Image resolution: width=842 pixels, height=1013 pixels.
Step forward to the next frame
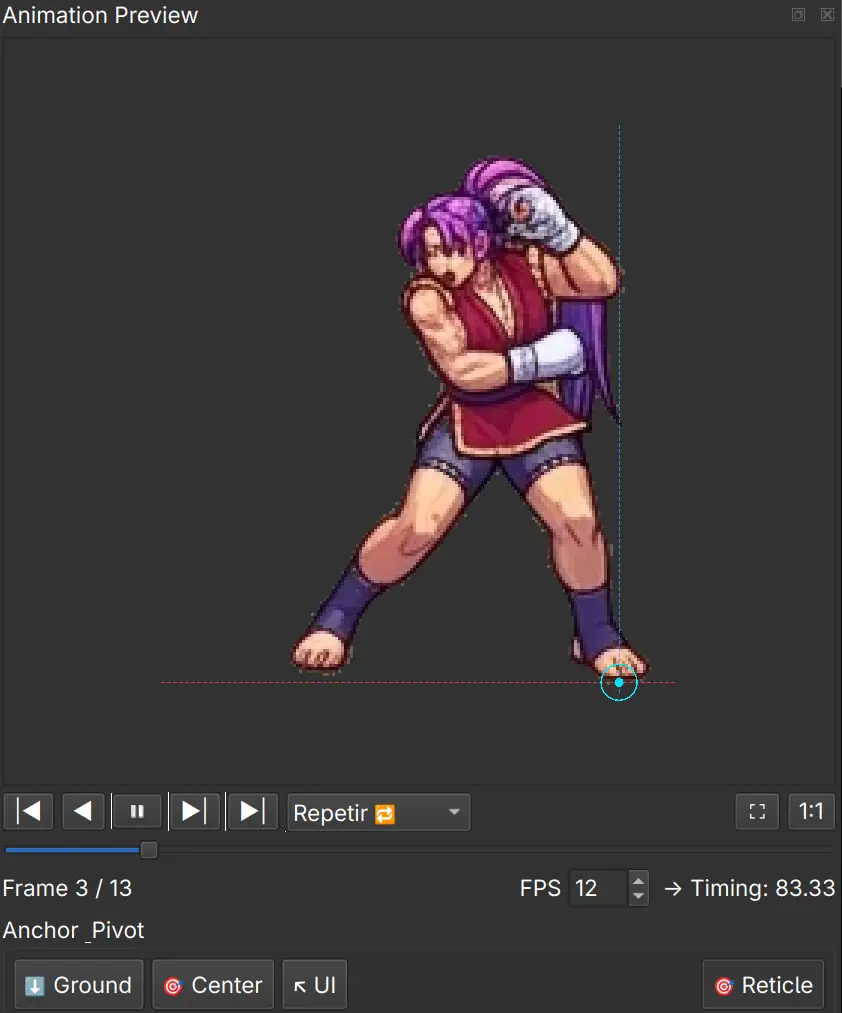194,811
